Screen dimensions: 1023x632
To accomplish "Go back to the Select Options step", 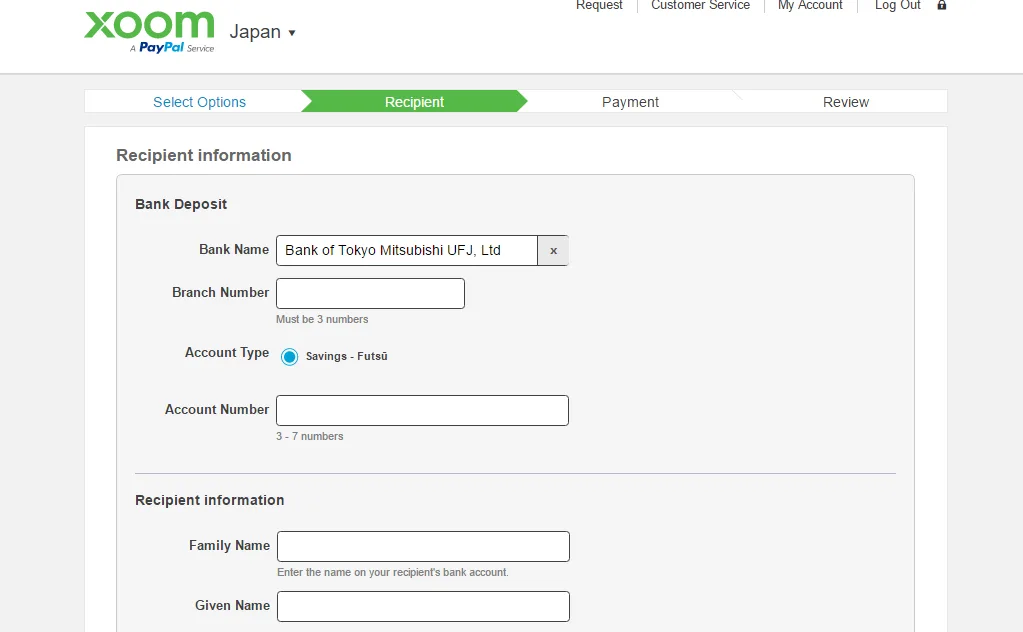I will coord(199,102).
